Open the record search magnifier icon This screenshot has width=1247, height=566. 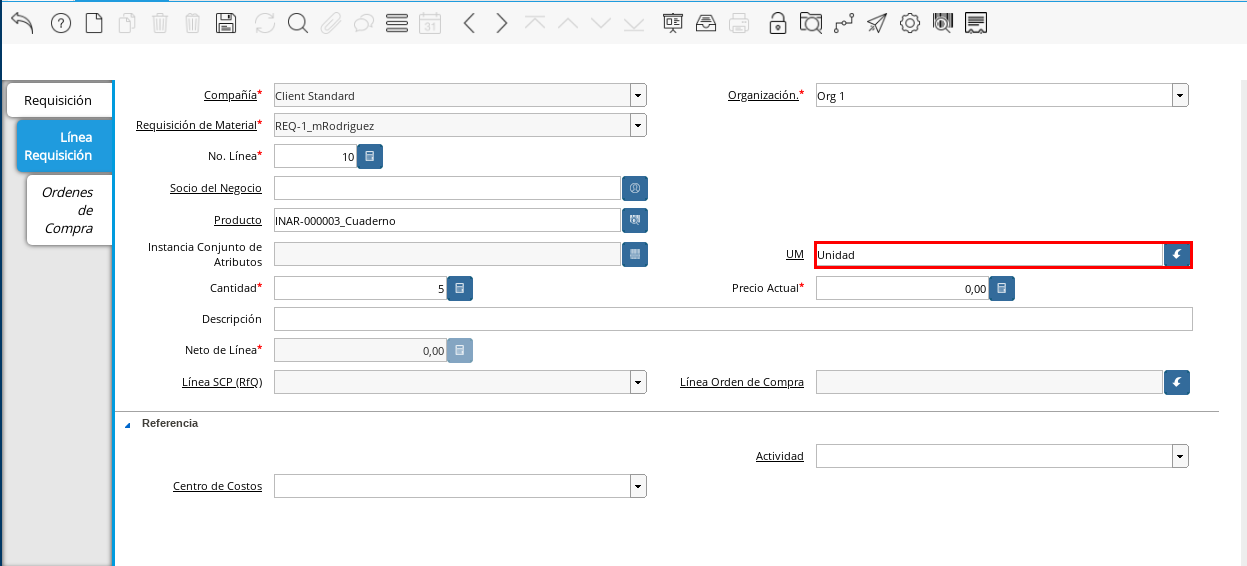pyautogui.click(x=297, y=24)
